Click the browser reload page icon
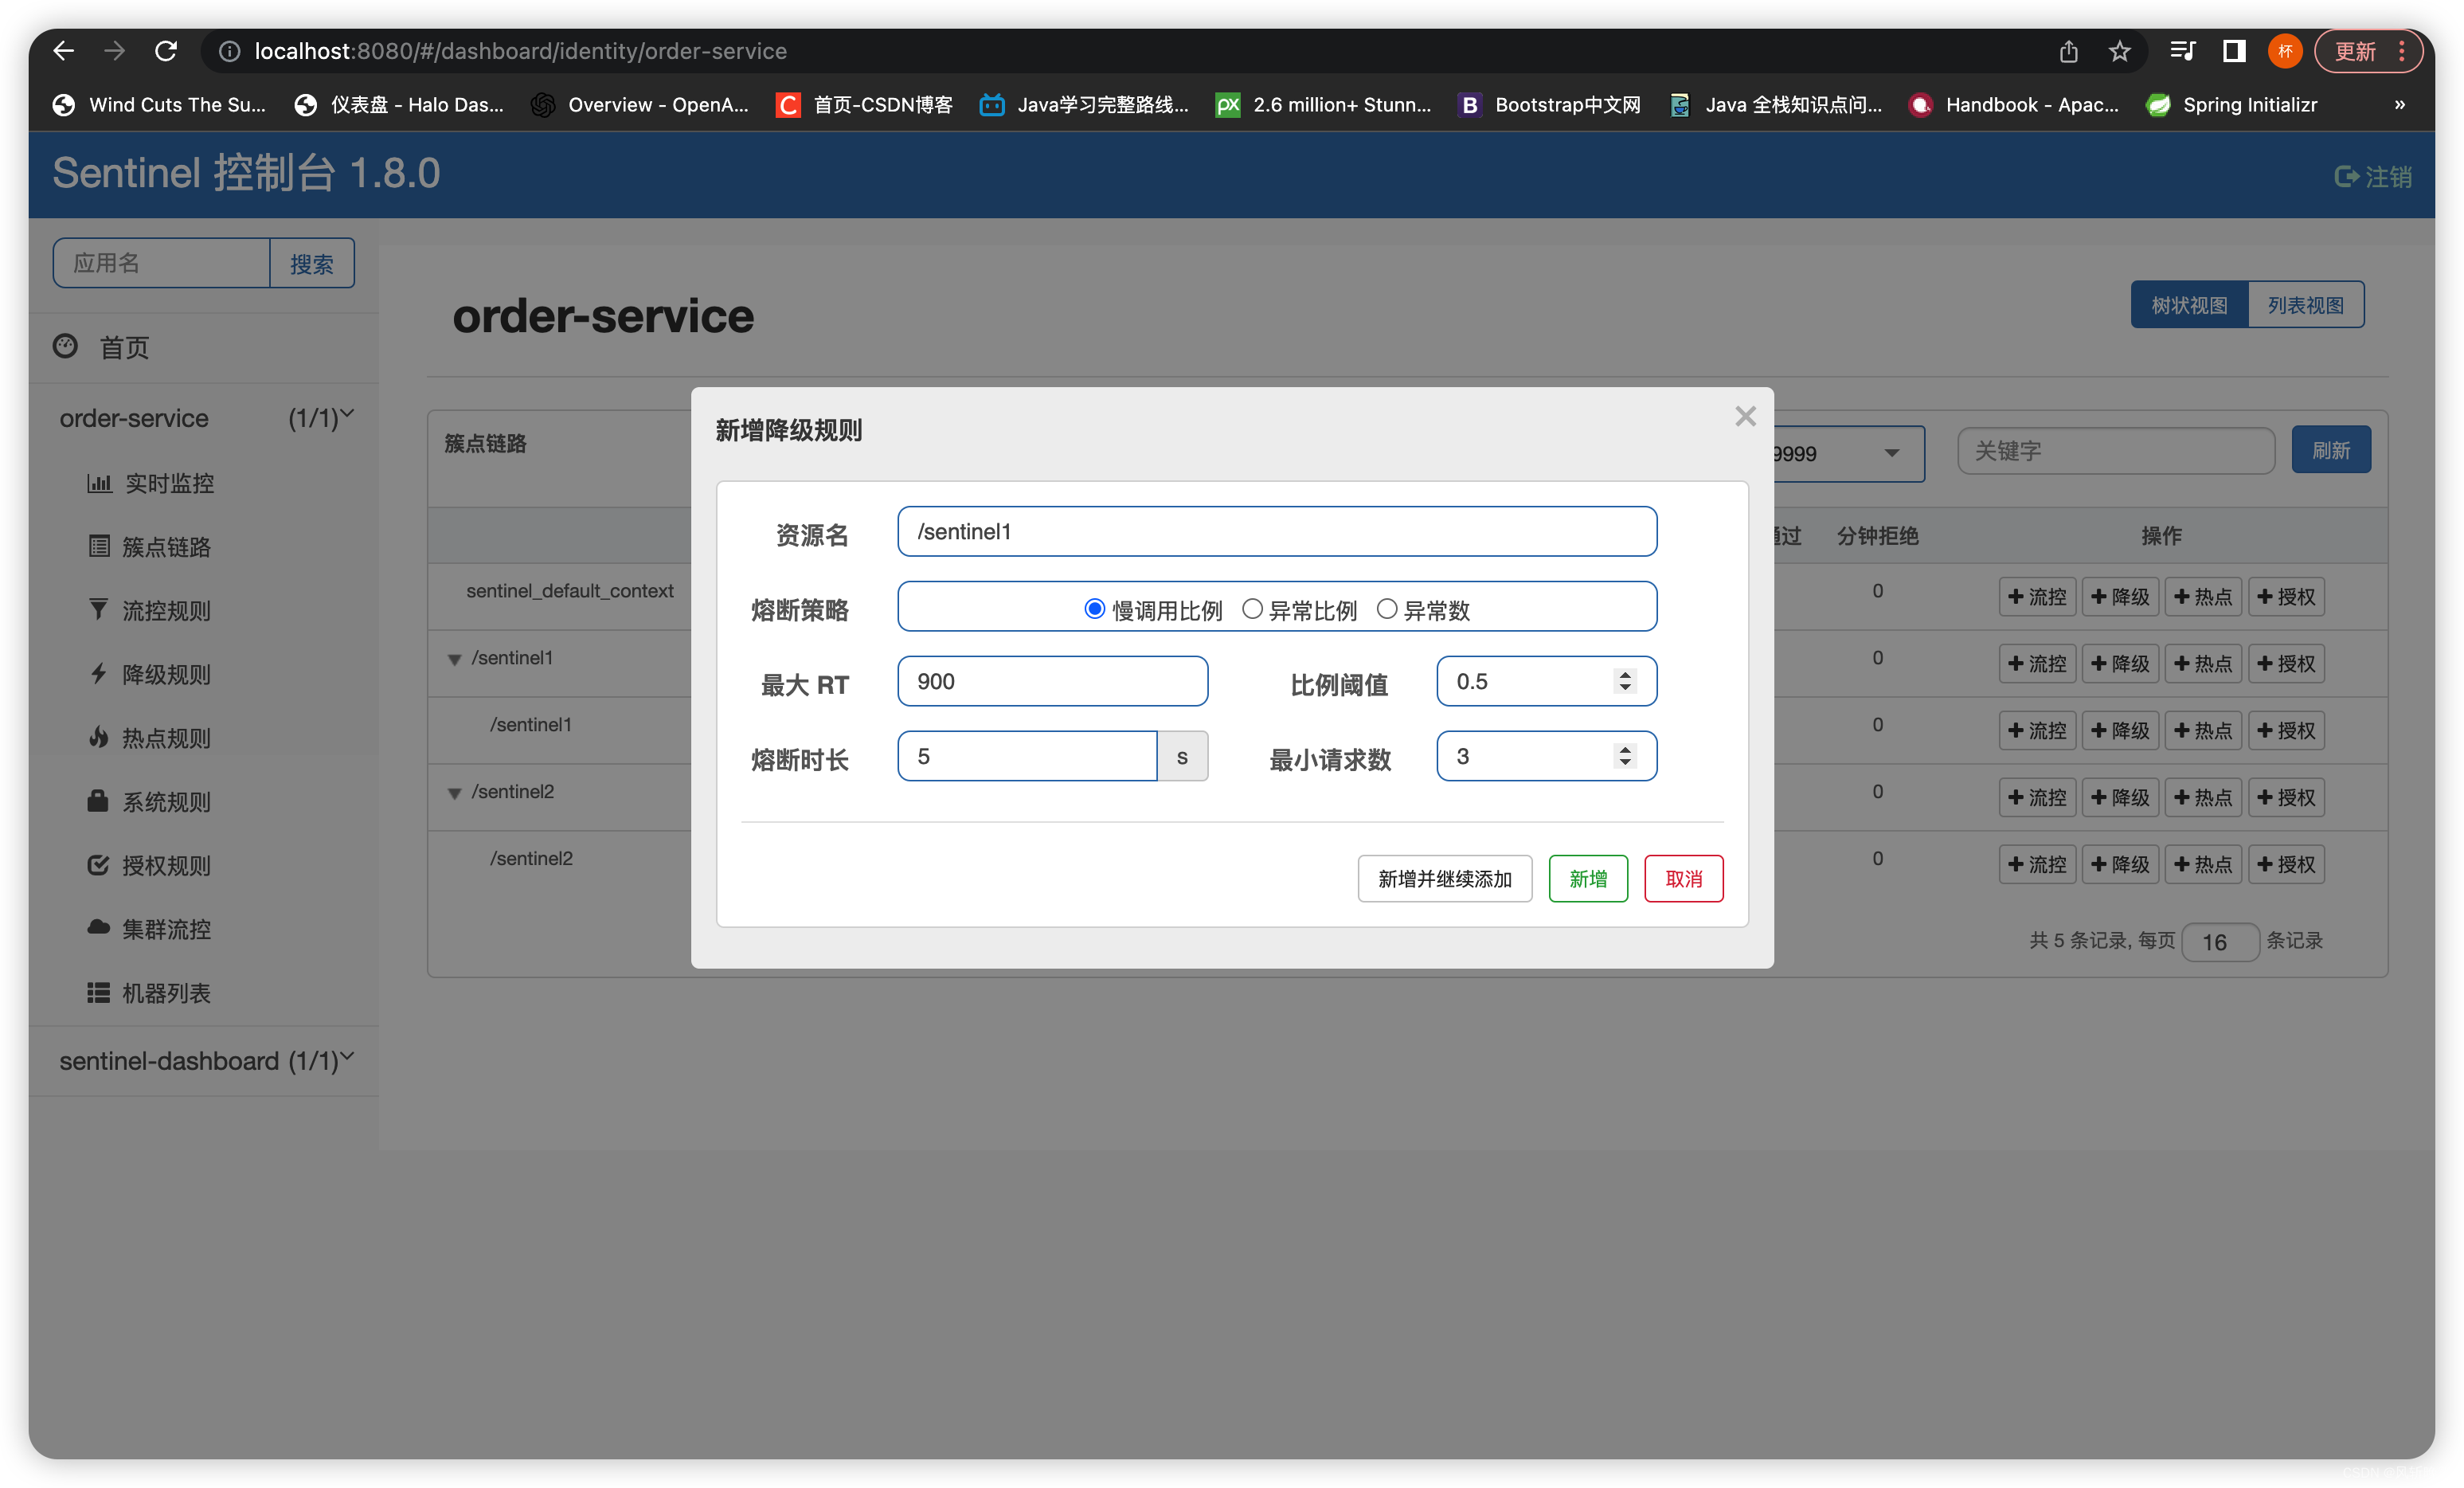The width and height of the screenshot is (2464, 1488). click(x=166, y=51)
